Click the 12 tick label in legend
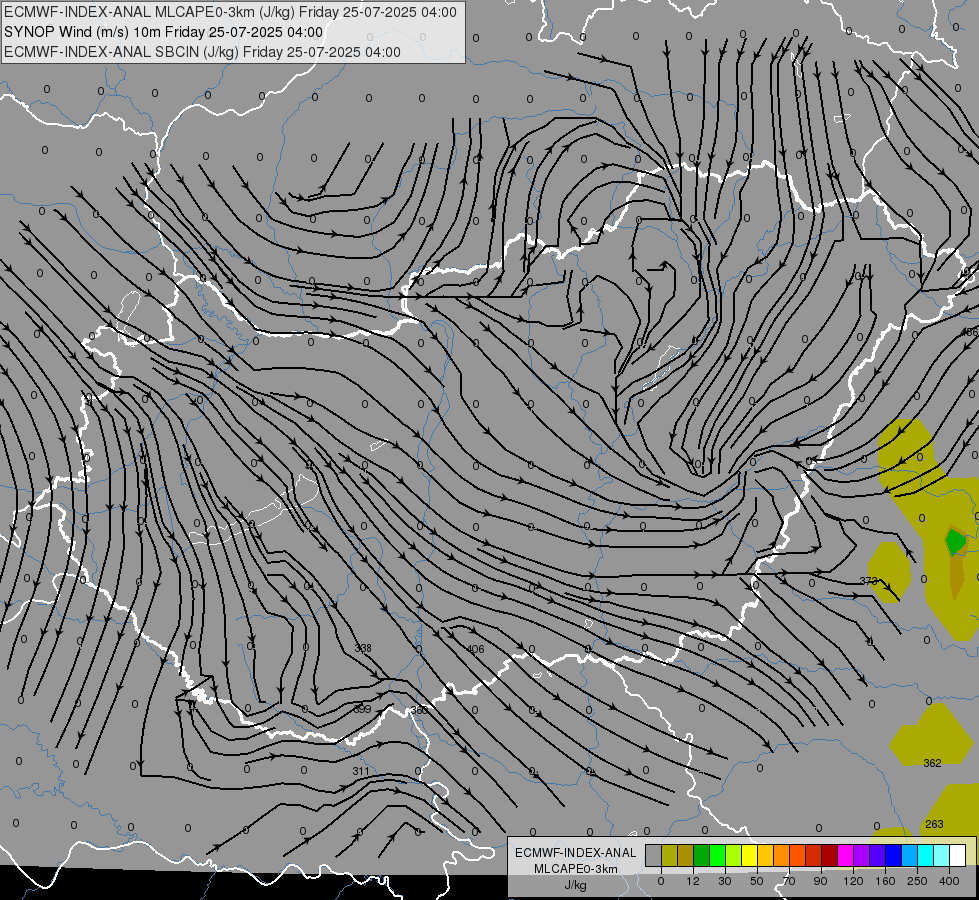This screenshot has height=900, width=979. pos(693,881)
